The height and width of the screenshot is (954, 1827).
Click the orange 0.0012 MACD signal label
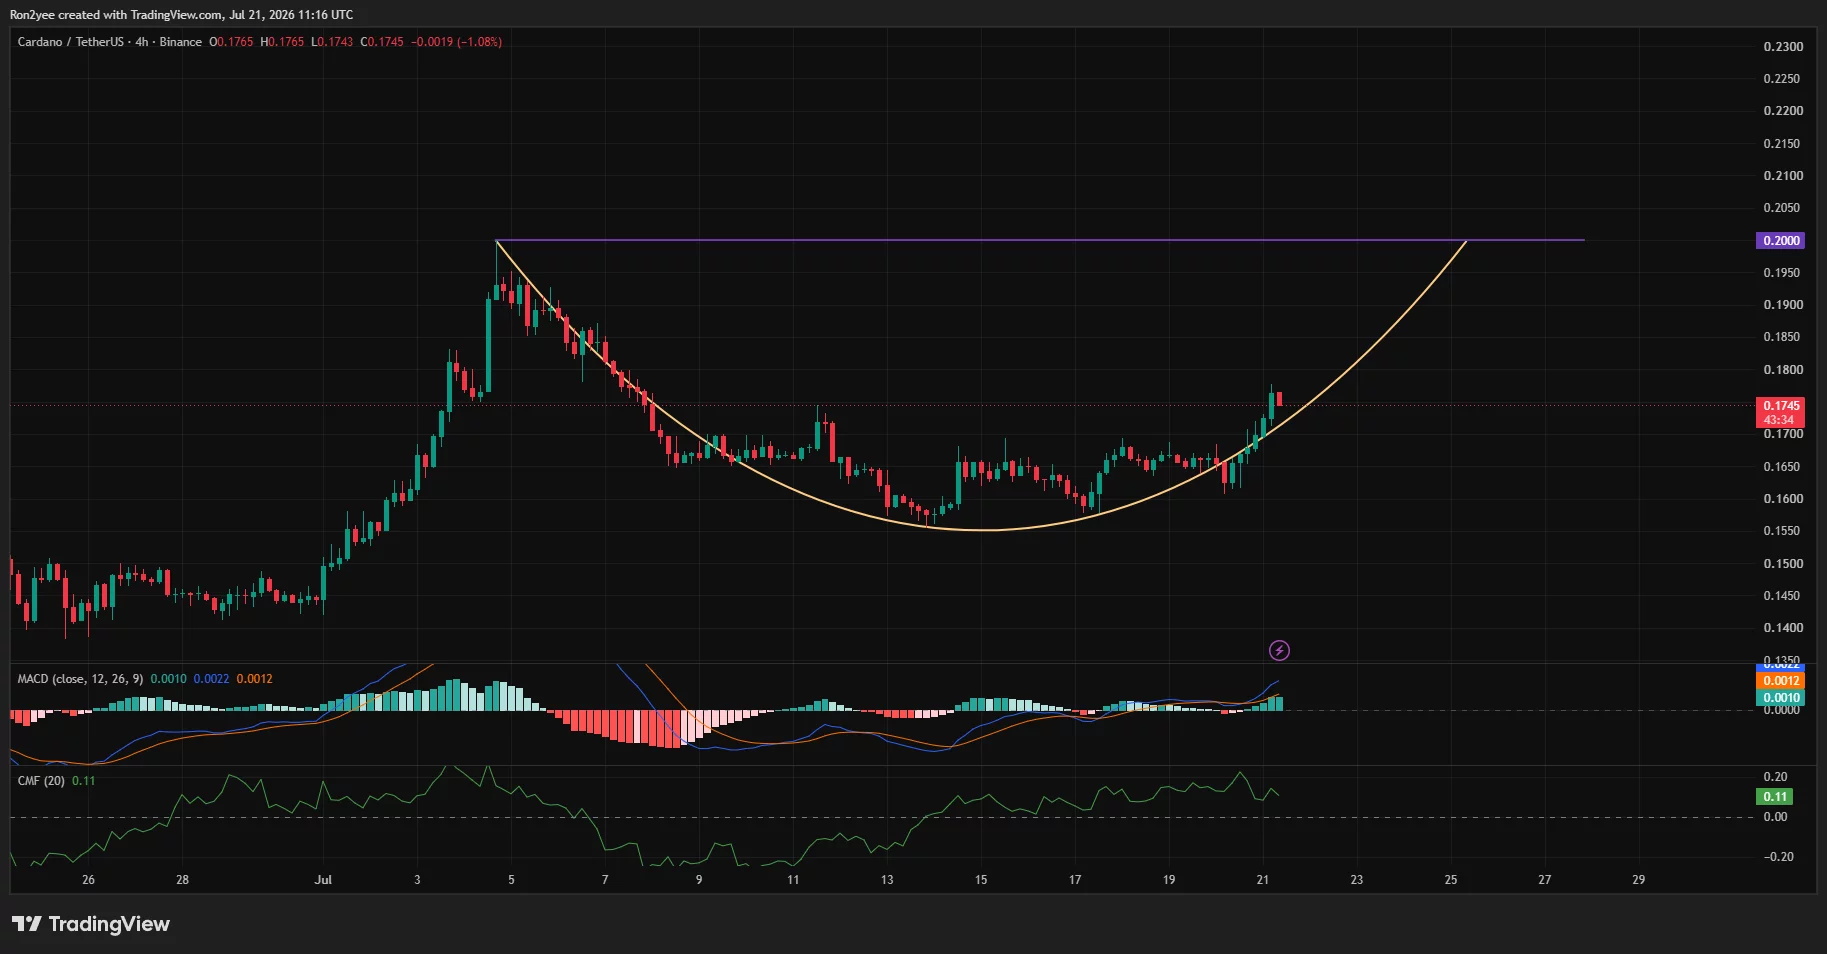coord(1781,681)
